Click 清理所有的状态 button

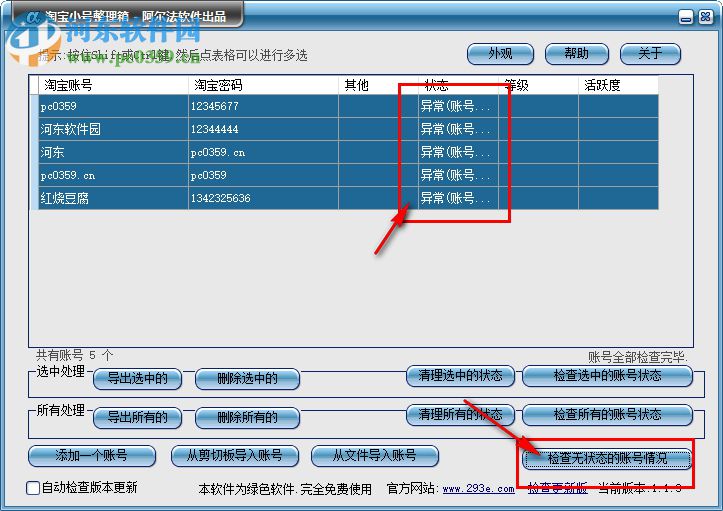click(461, 415)
